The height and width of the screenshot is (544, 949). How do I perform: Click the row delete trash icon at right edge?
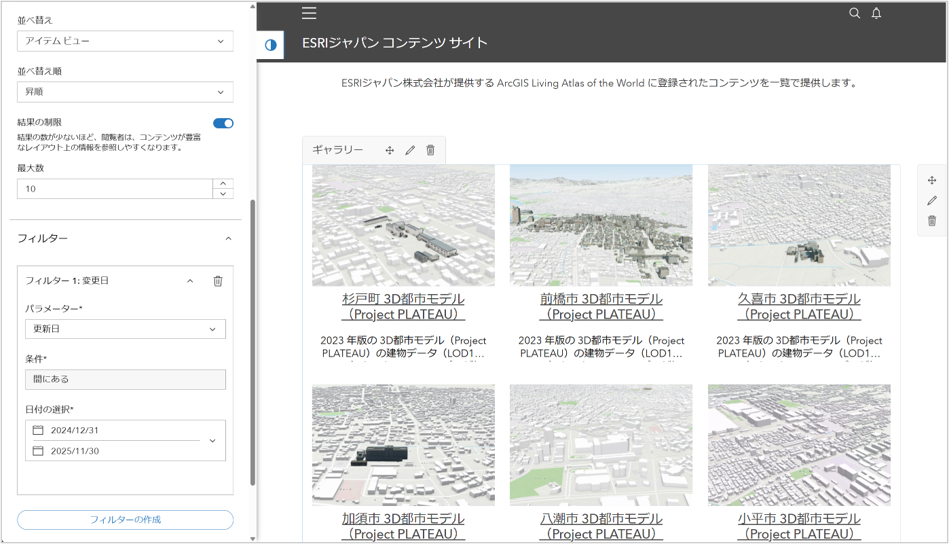click(932, 221)
